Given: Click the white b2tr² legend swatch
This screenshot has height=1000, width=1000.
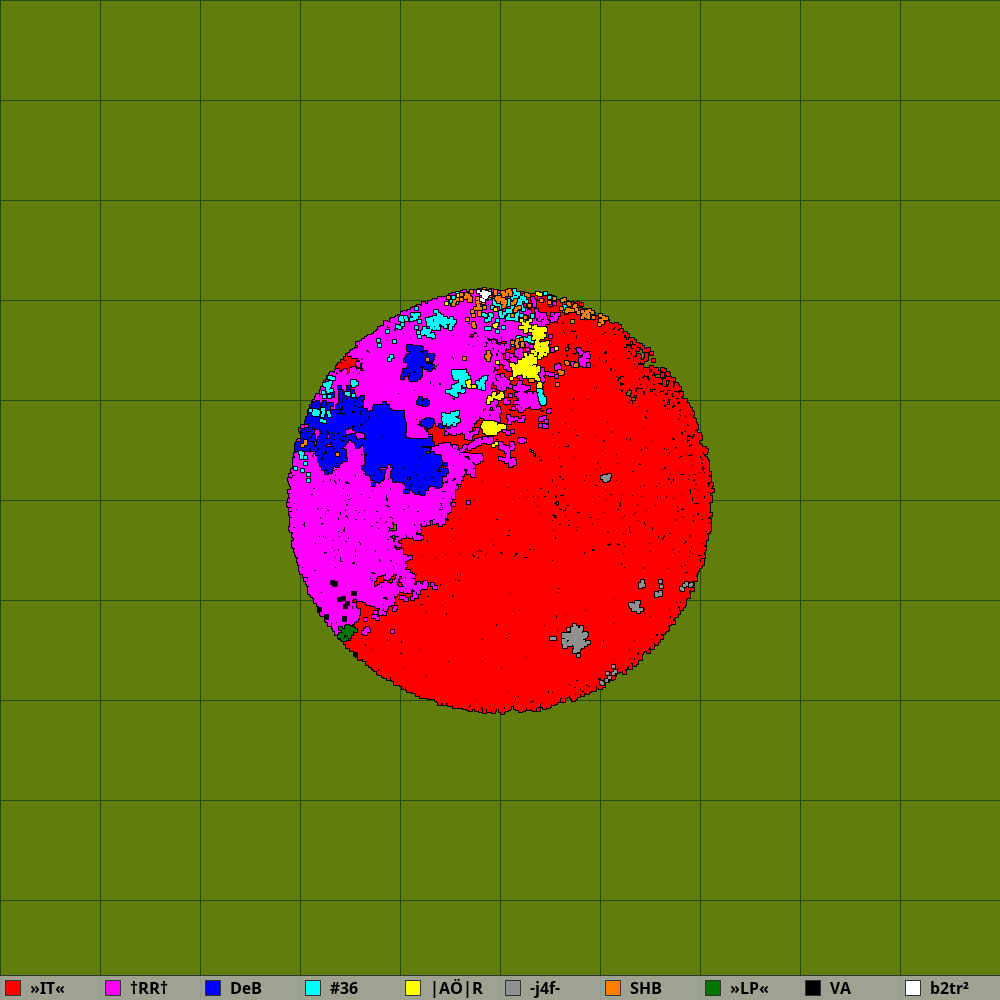Looking at the screenshot, I should click(x=913, y=988).
